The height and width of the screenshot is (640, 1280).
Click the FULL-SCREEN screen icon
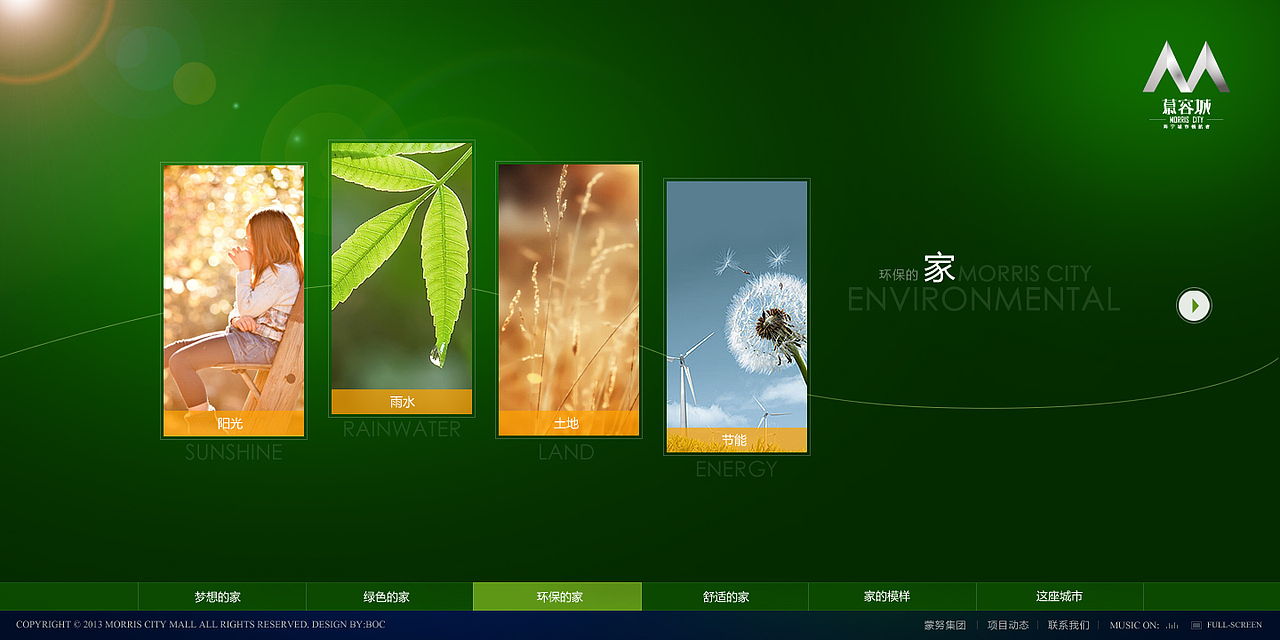click(1196, 625)
